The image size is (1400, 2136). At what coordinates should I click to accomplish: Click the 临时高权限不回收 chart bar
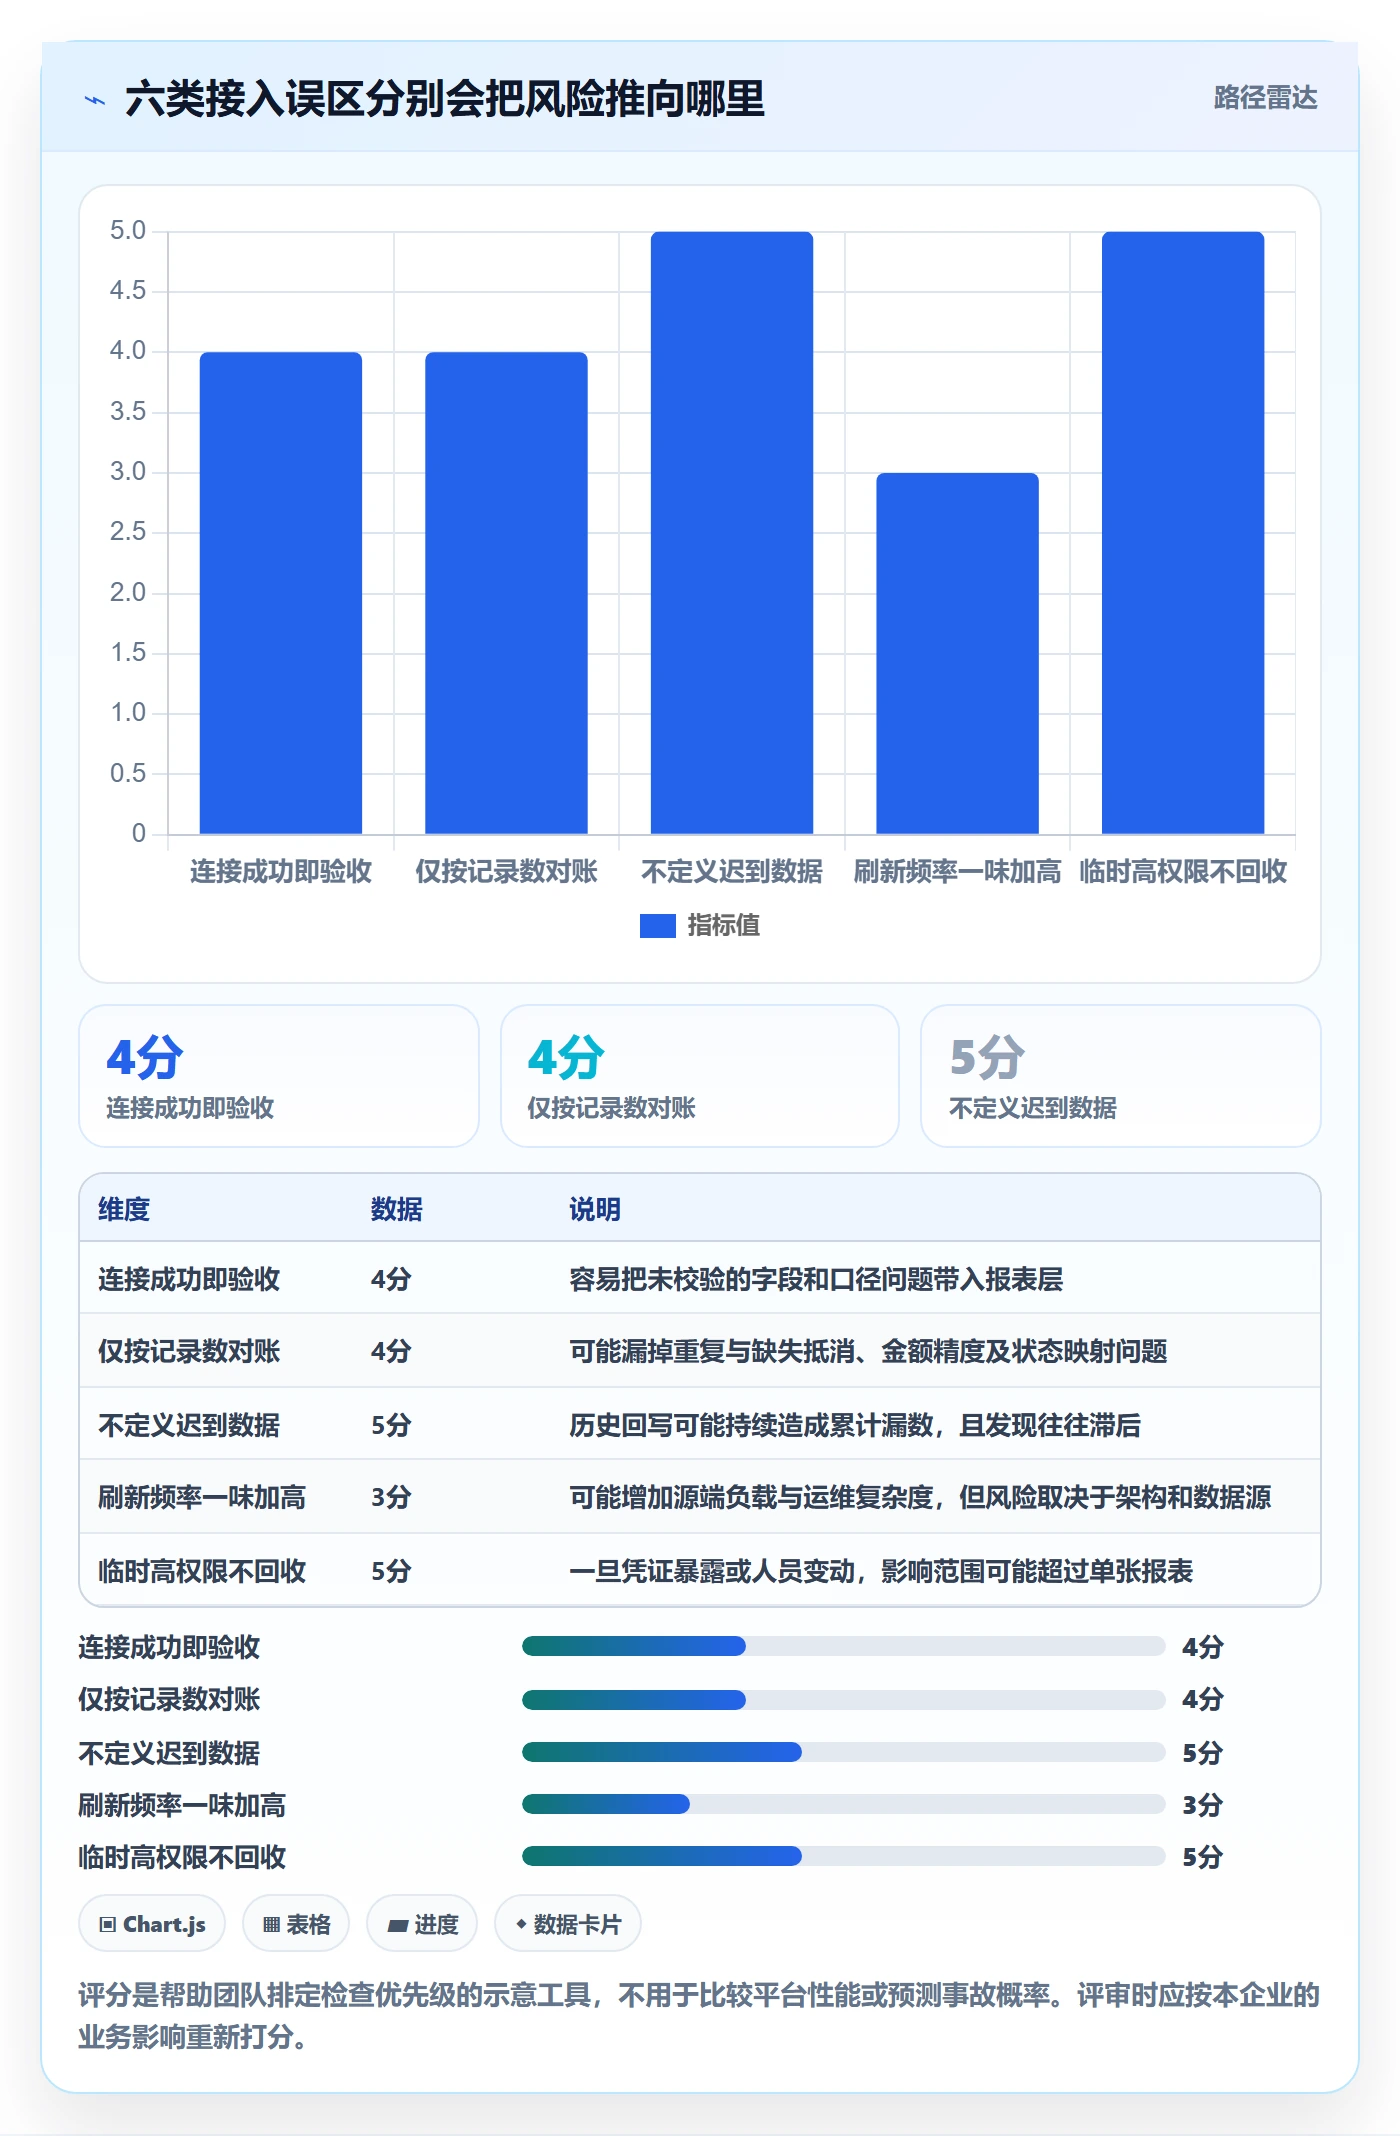click(x=1183, y=532)
